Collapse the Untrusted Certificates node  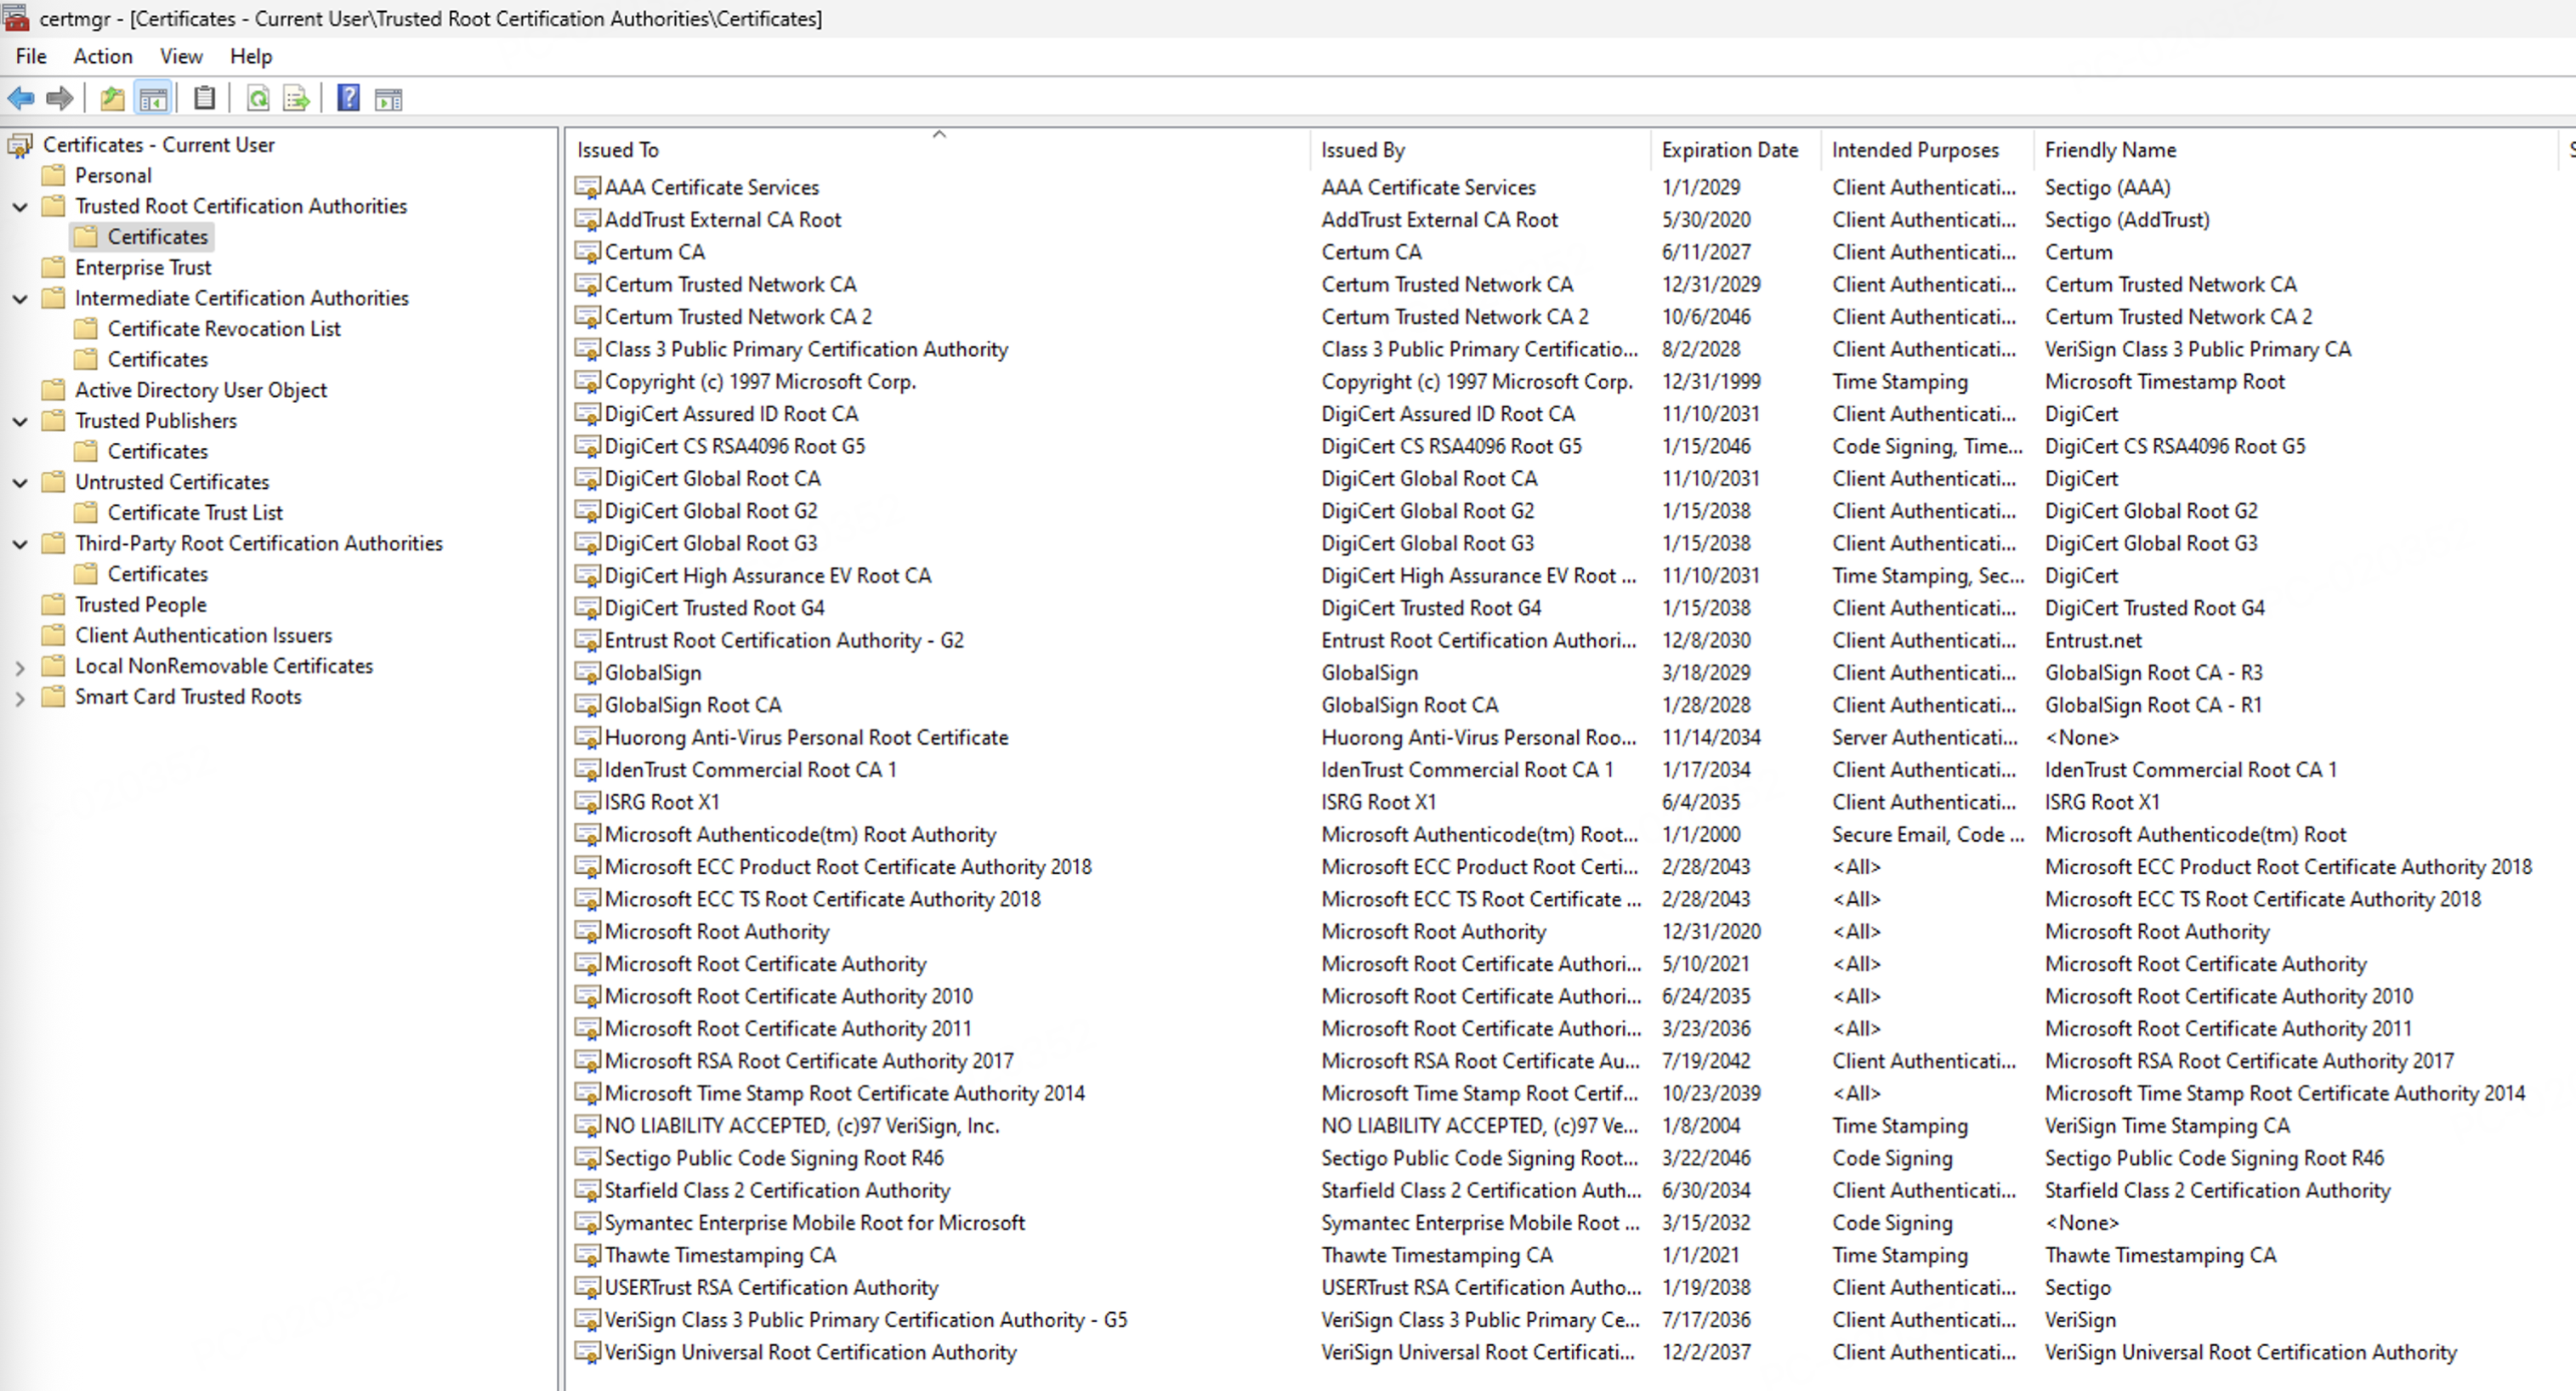20,483
